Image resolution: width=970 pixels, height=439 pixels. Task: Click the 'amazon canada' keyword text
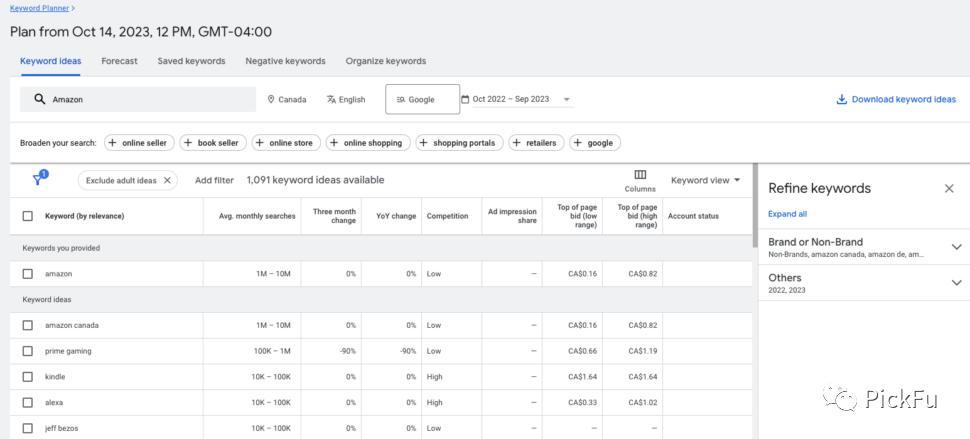pos(72,325)
